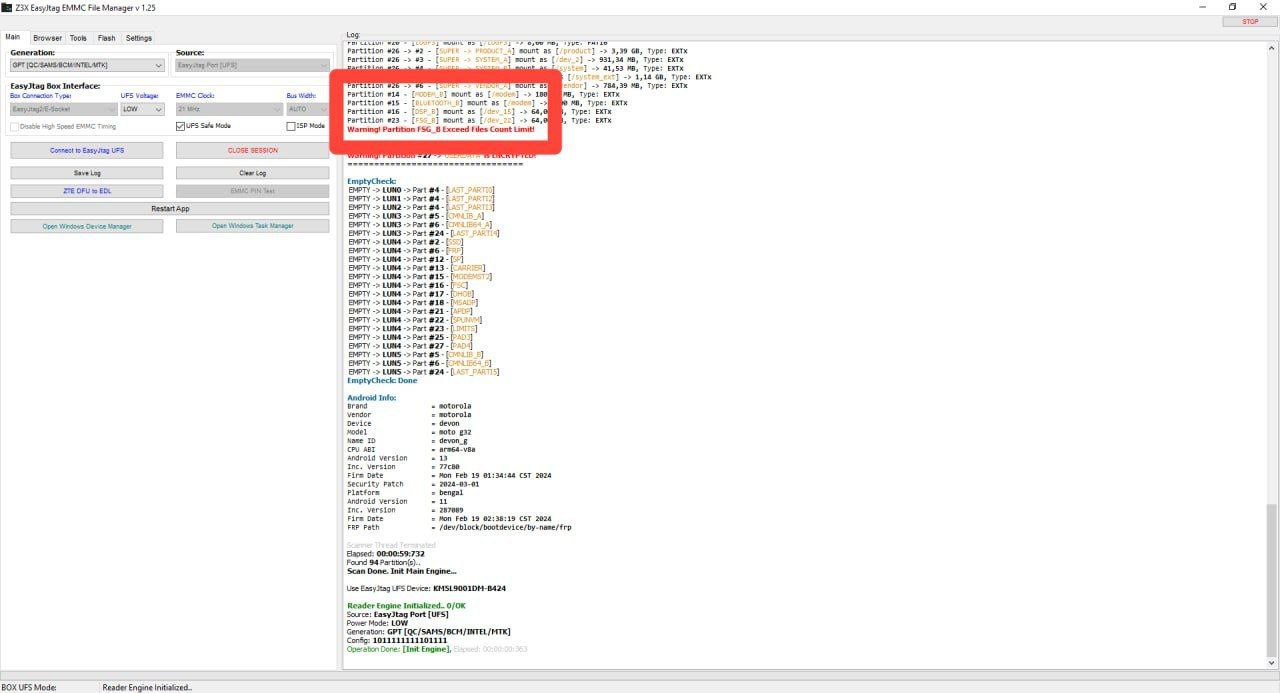Click the CLOSE SESSION button
The width and height of the screenshot is (1280, 693).
click(x=252, y=150)
